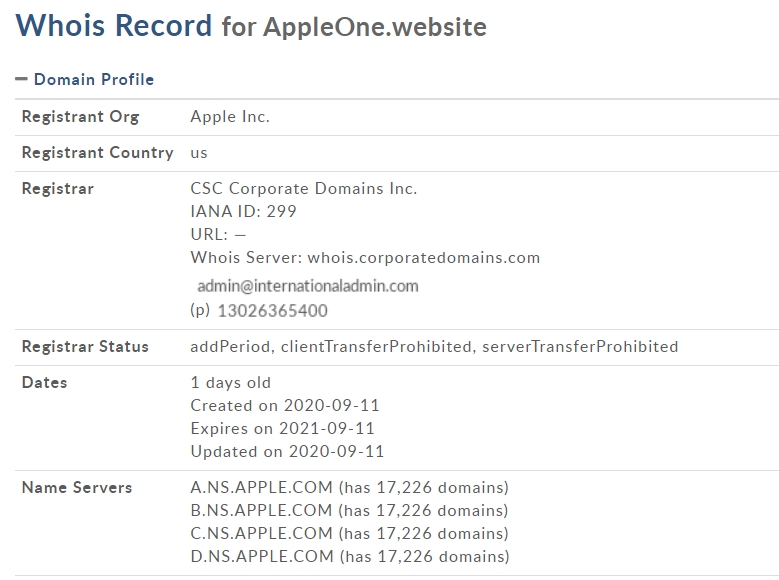Click the D.NS.APPLE.COM name server entry
Viewport: 779px width, 580px height.
(350, 557)
